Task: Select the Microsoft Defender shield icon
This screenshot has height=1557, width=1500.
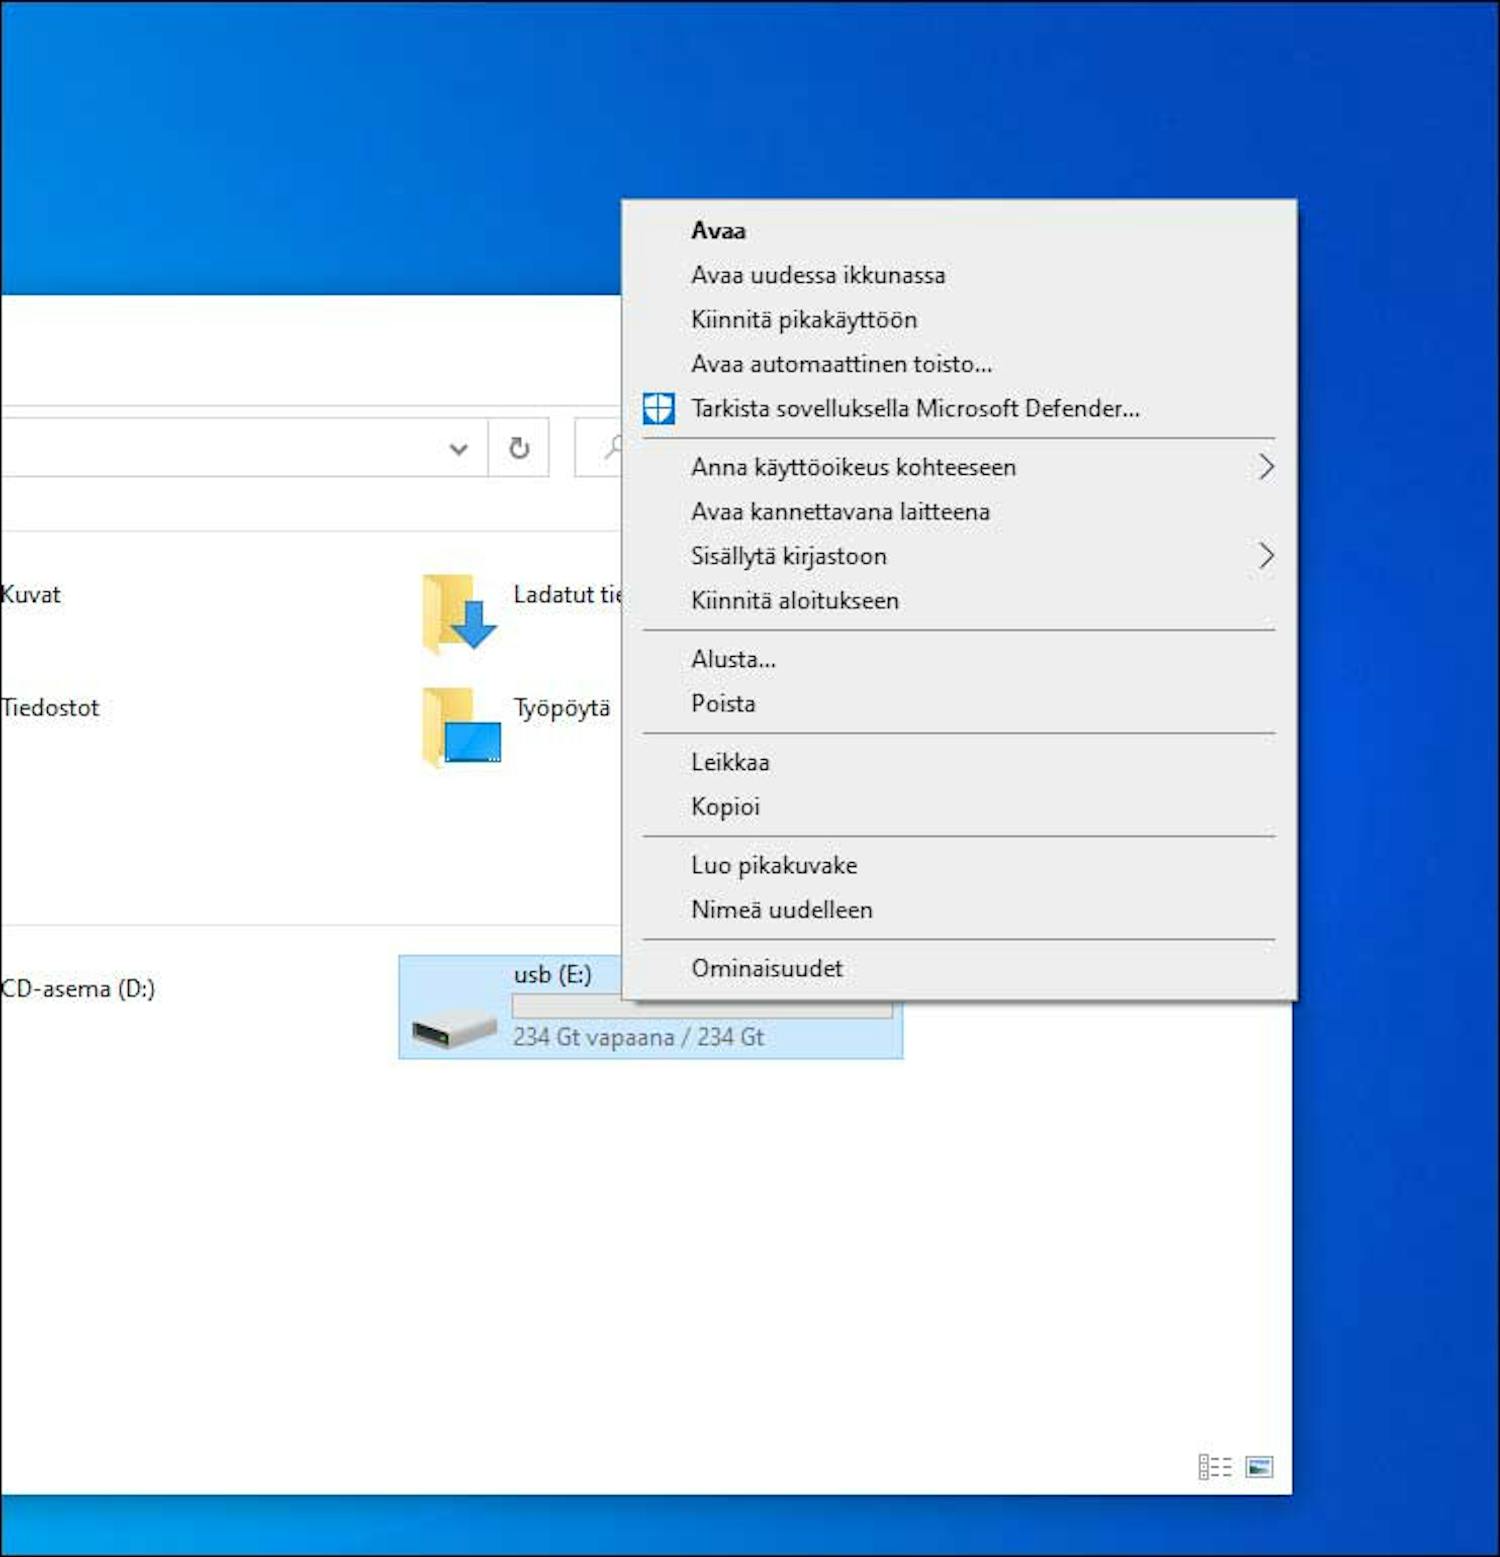Action: click(x=659, y=408)
